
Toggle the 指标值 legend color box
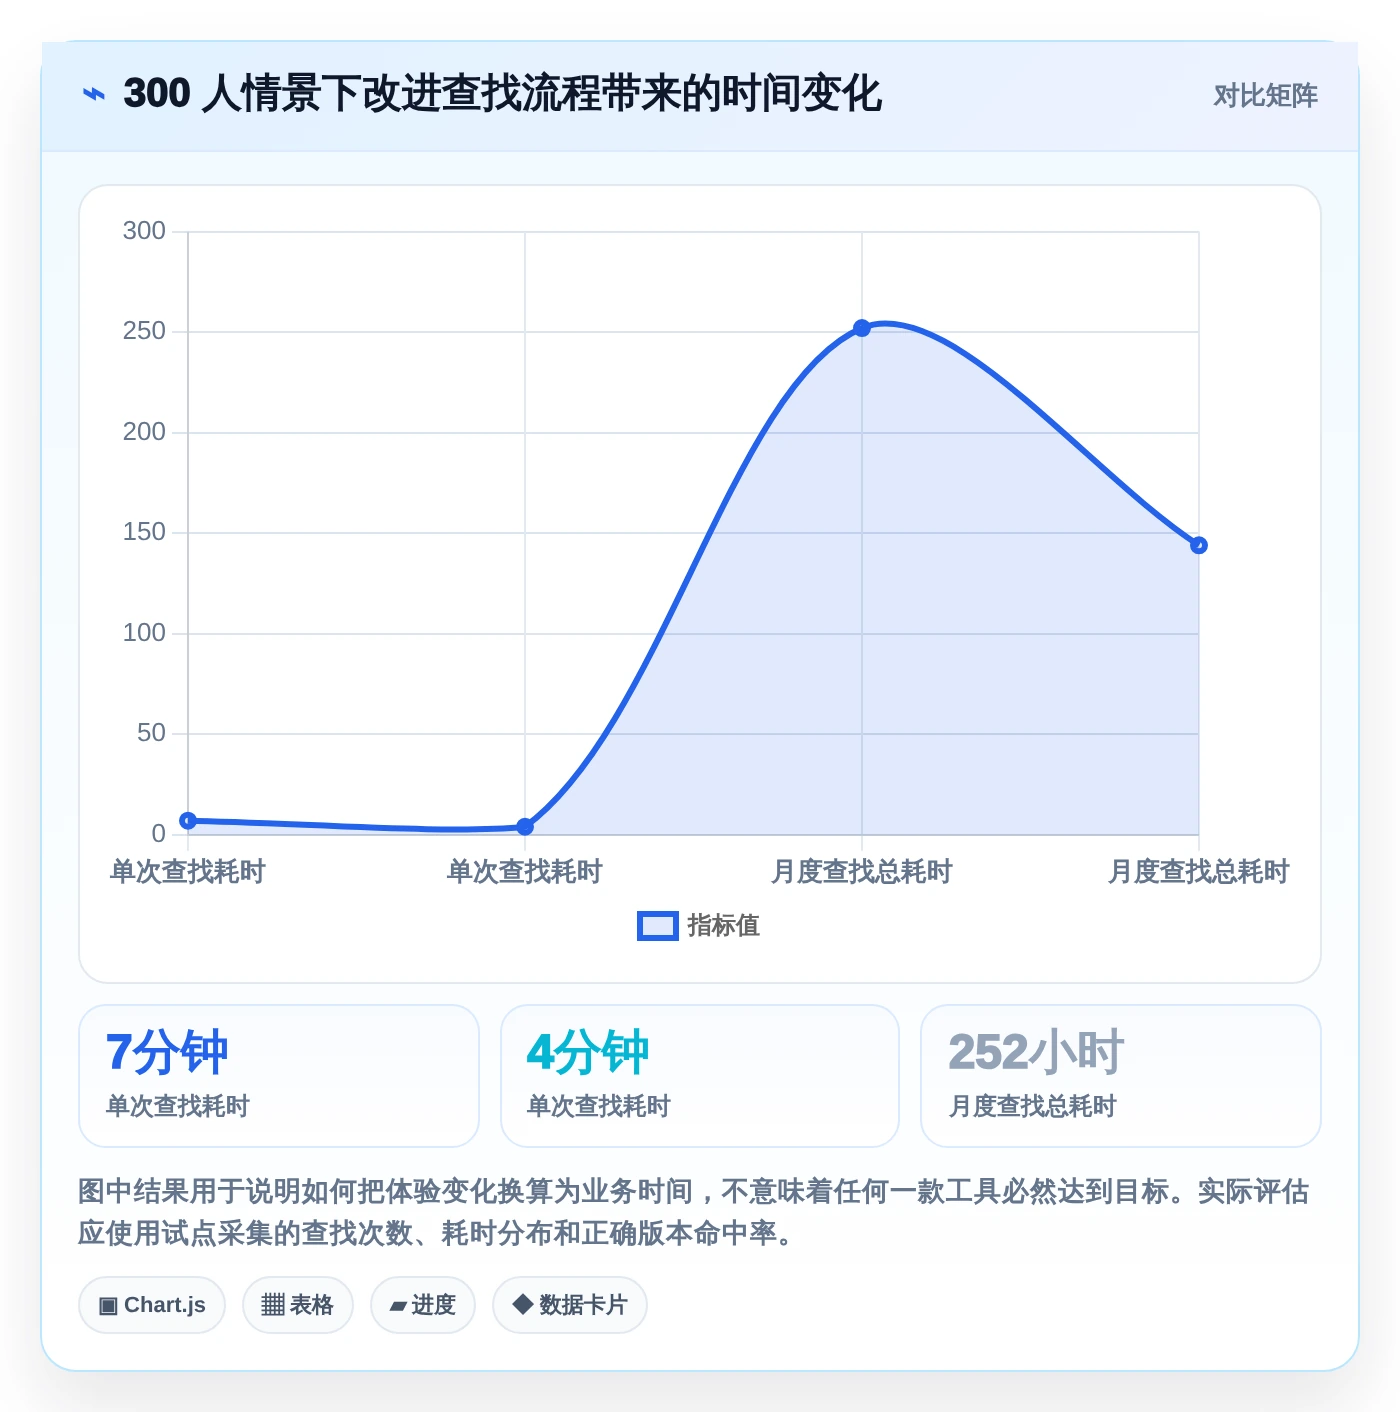pos(658,926)
